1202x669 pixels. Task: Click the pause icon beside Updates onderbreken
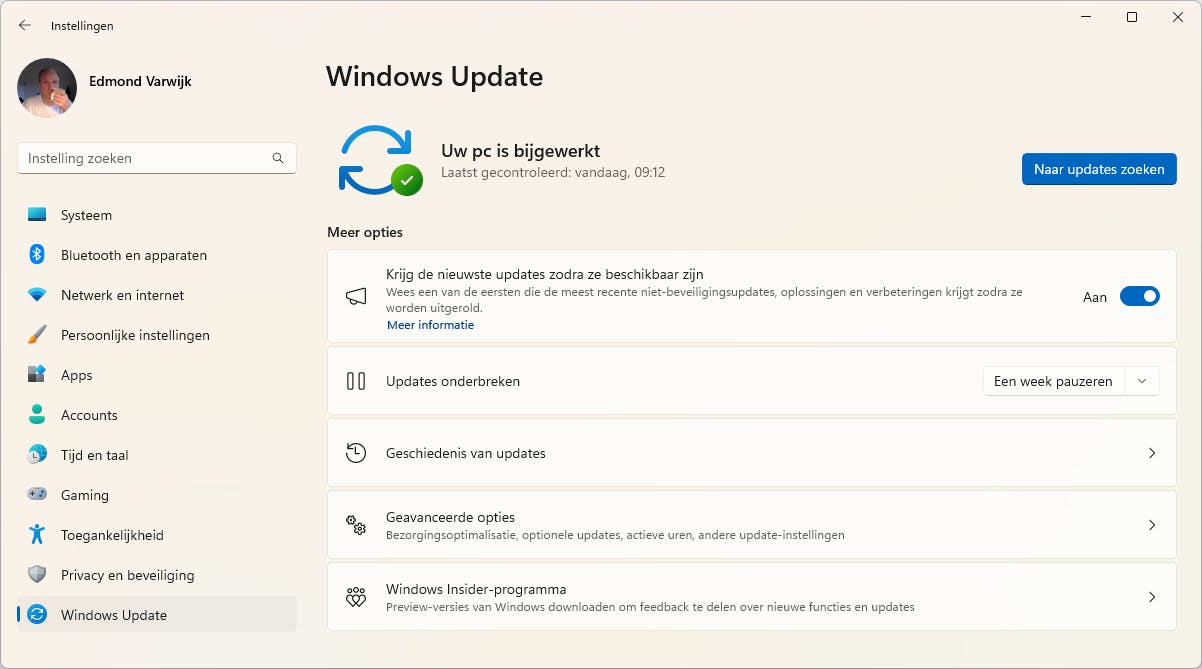tap(356, 381)
